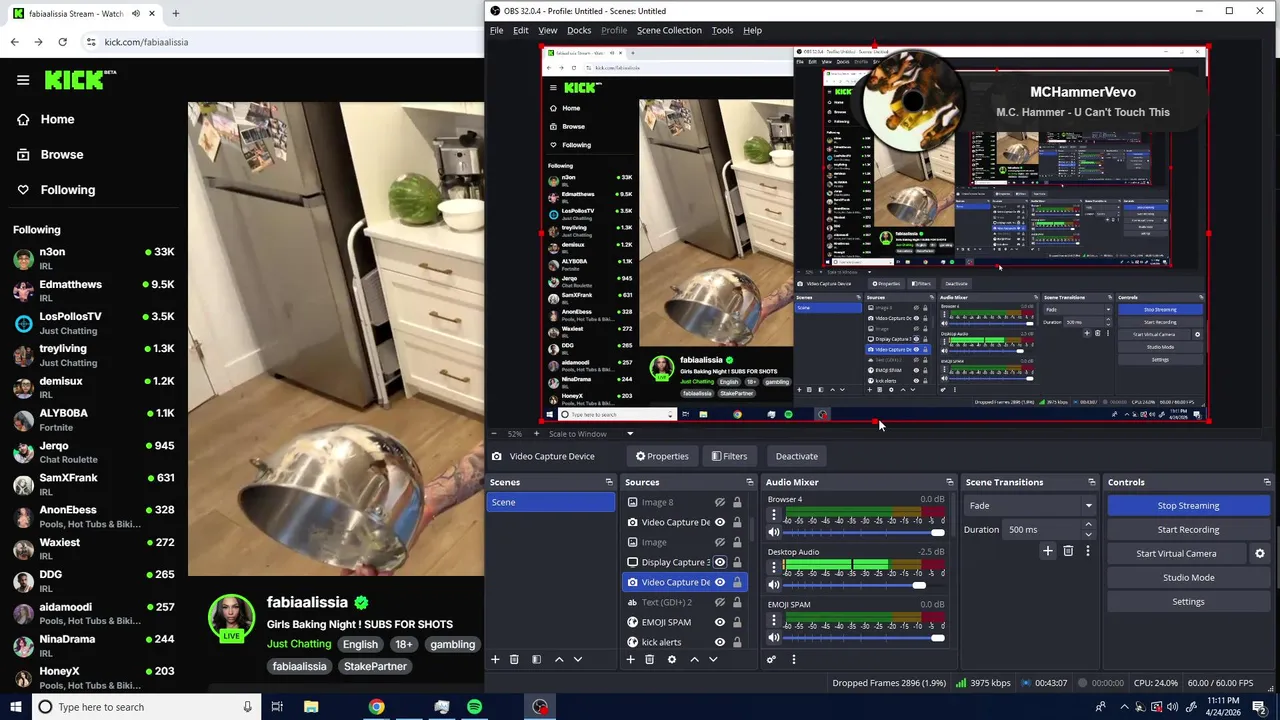
Task: Open the View menu in OBS
Action: pos(548,30)
